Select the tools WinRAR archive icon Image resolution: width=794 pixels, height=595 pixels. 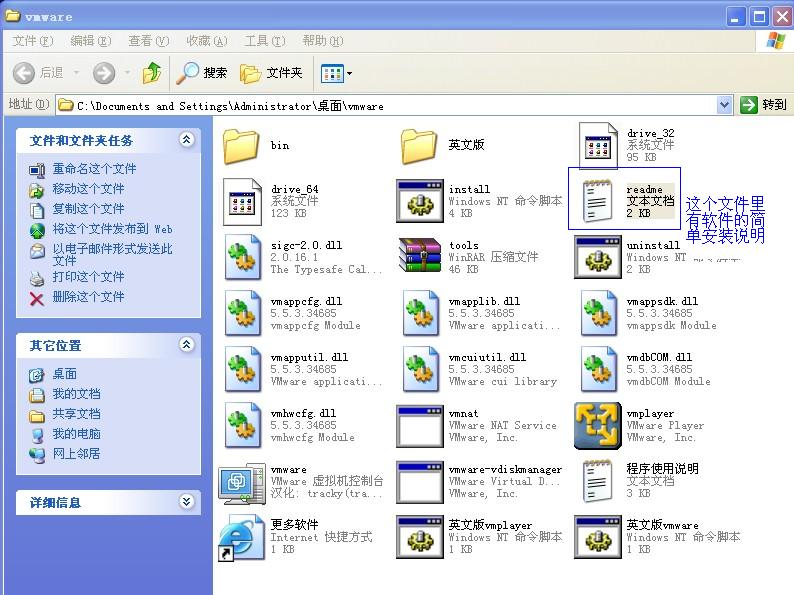(x=420, y=257)
